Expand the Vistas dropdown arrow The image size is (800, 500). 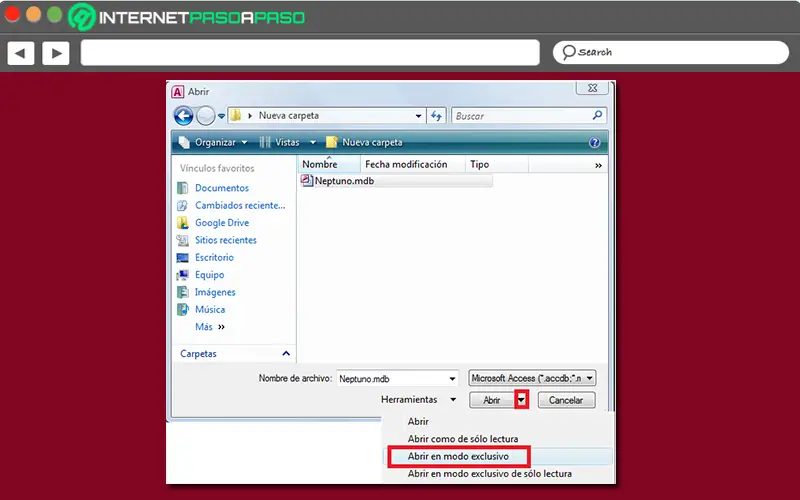click(313, 142)
